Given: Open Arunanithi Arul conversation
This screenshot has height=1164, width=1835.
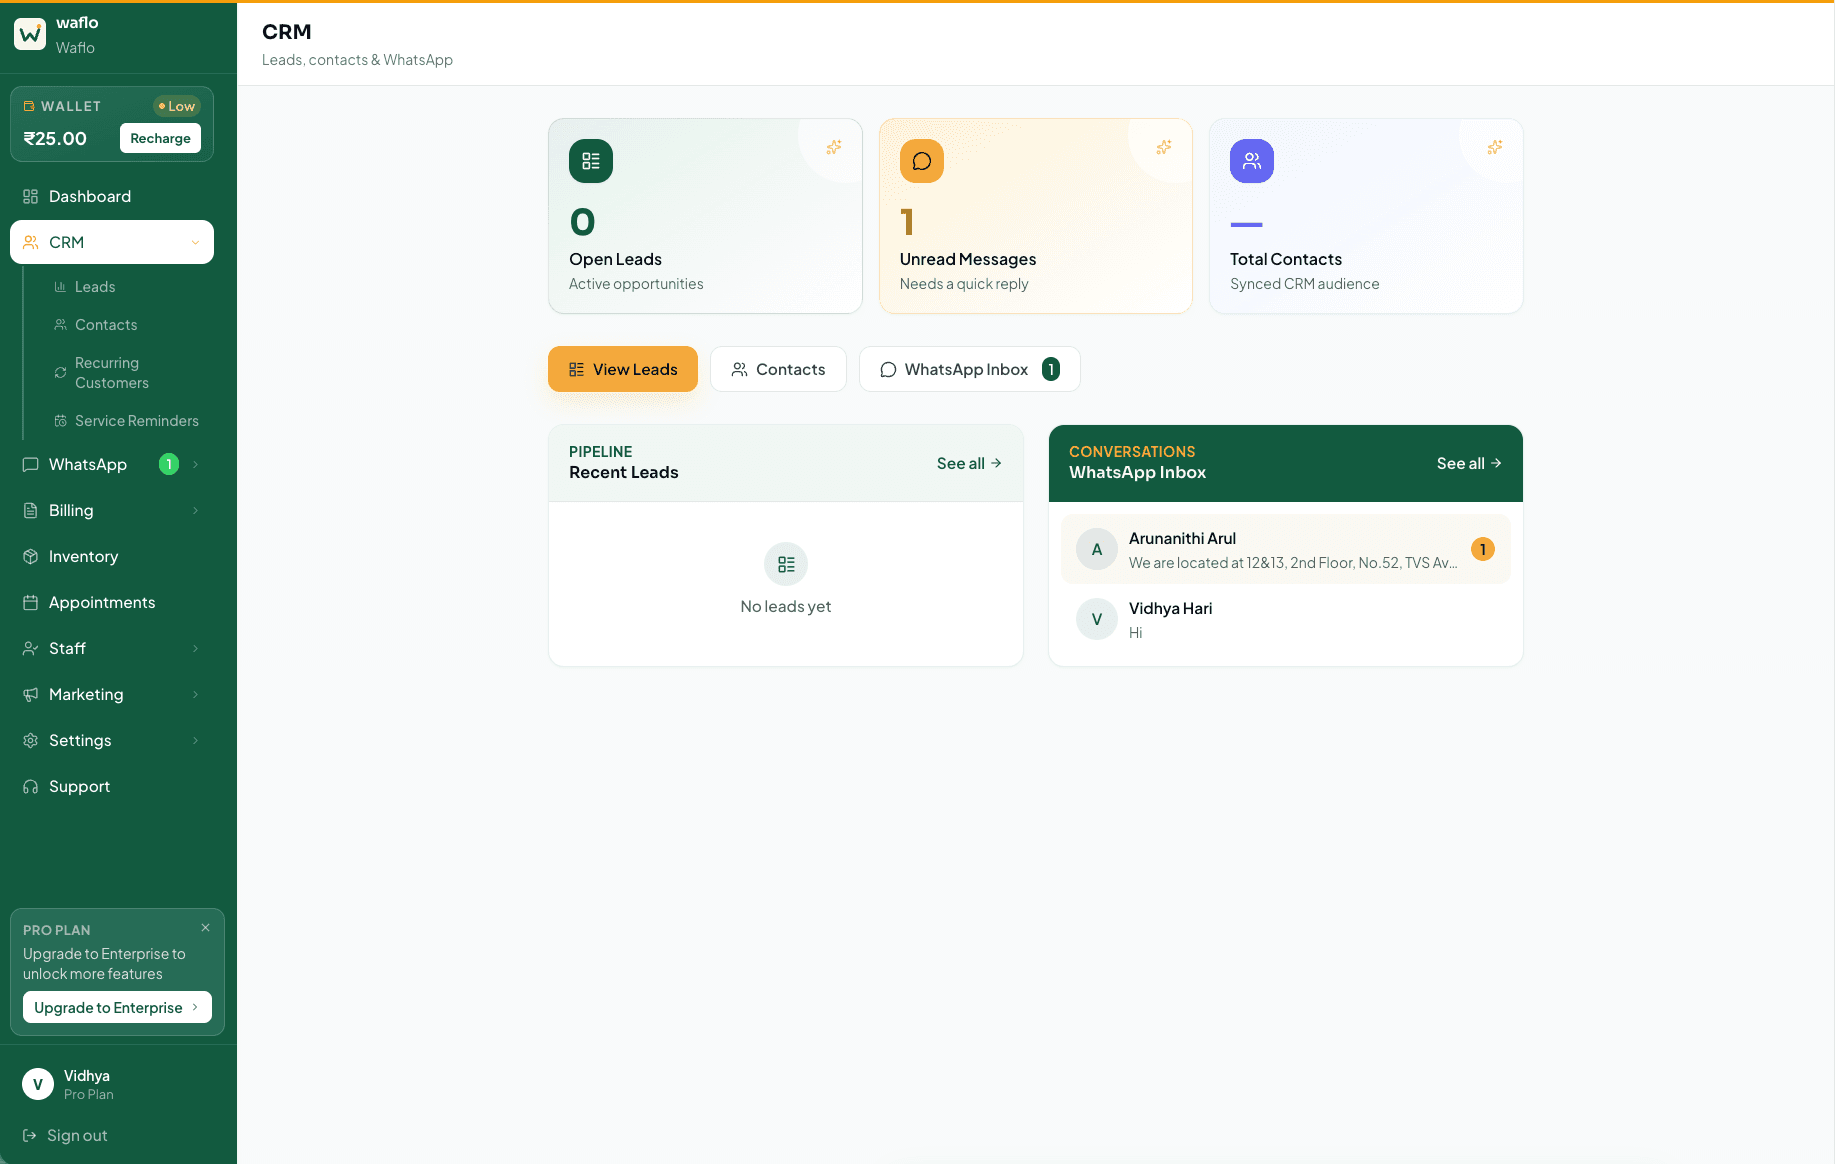Looking at the screenshot, I should point(1285,549).
